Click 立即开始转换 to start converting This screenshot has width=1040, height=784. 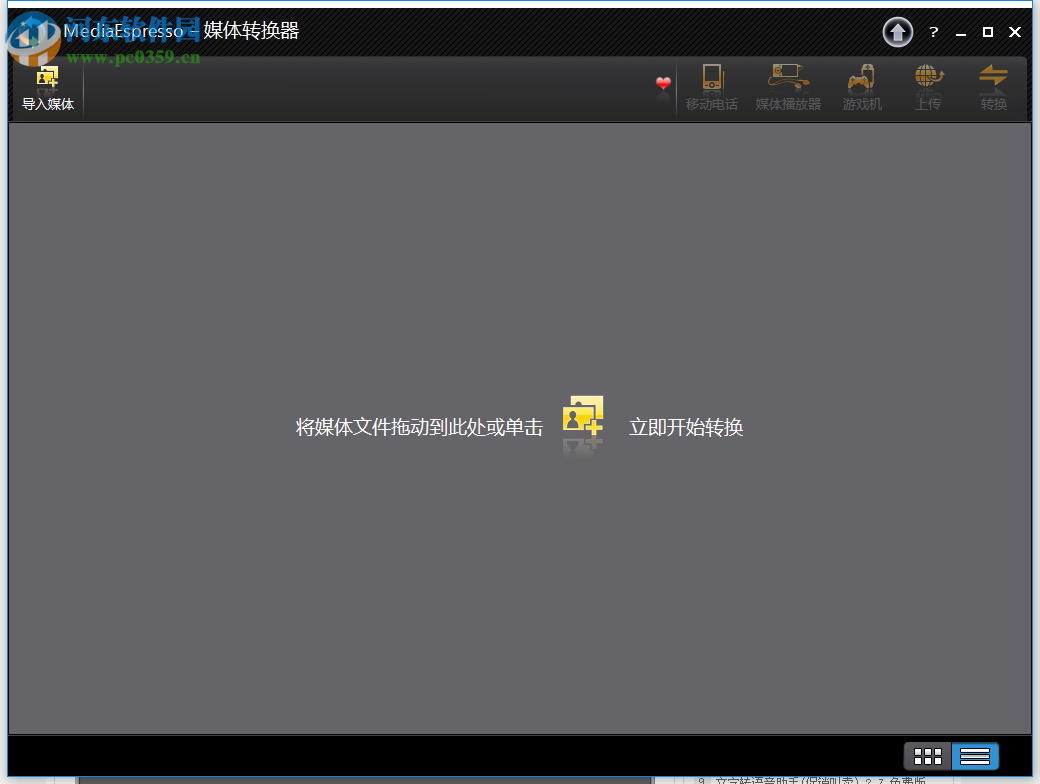tap(686, 427)
